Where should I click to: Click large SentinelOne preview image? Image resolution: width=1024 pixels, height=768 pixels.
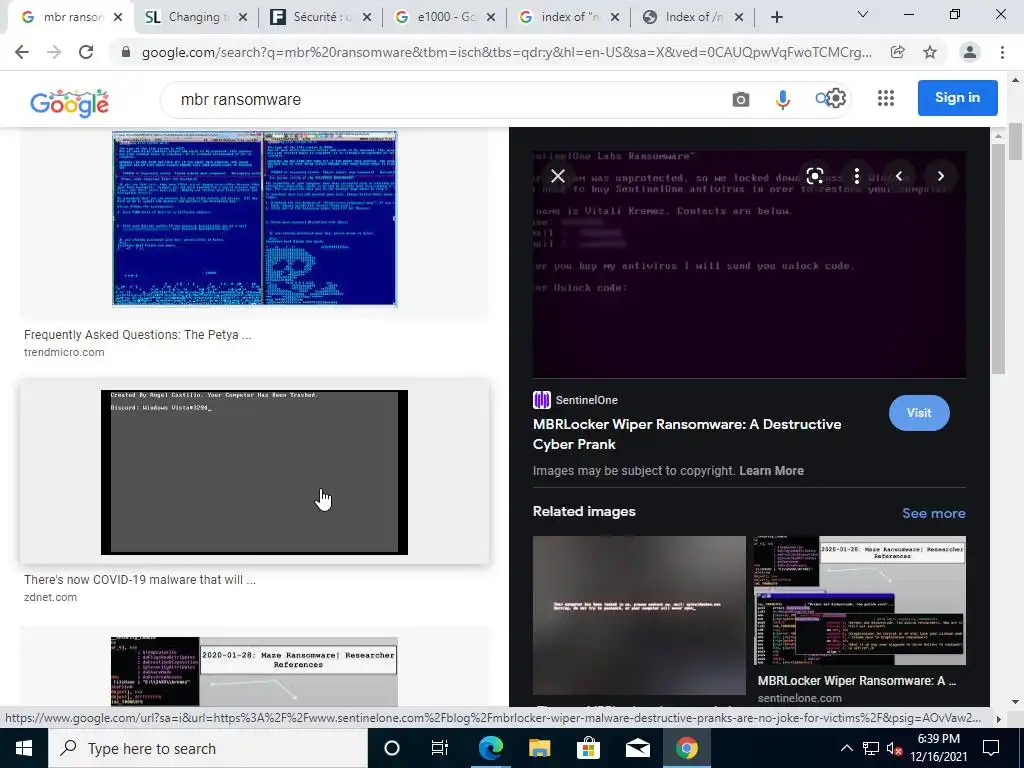click(x=749, y=264)
